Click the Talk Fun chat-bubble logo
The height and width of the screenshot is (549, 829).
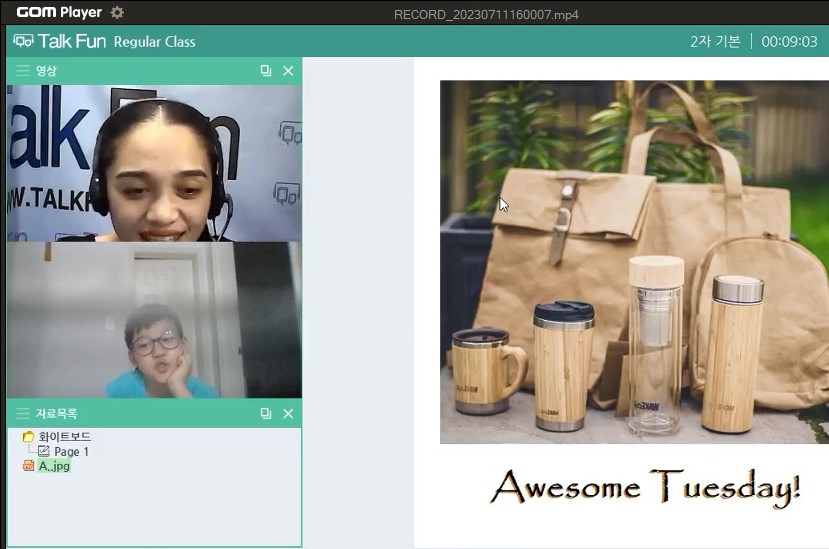click(x=23, y=42)
